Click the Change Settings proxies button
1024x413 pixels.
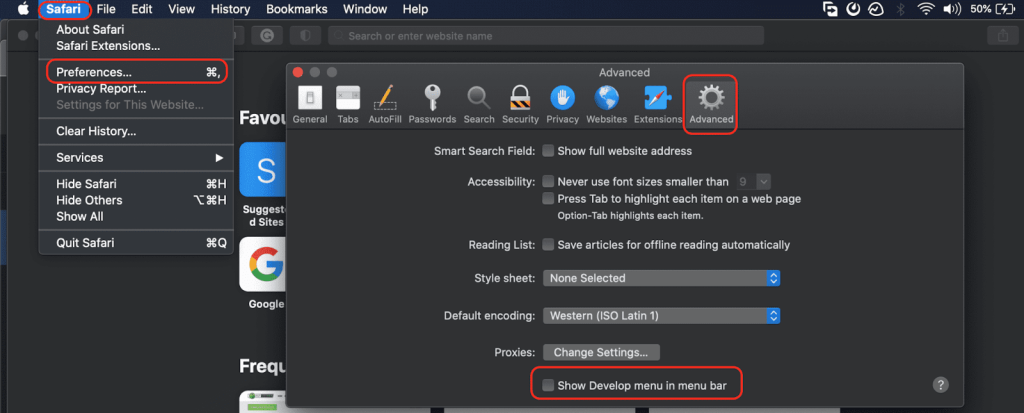point(601,352)
